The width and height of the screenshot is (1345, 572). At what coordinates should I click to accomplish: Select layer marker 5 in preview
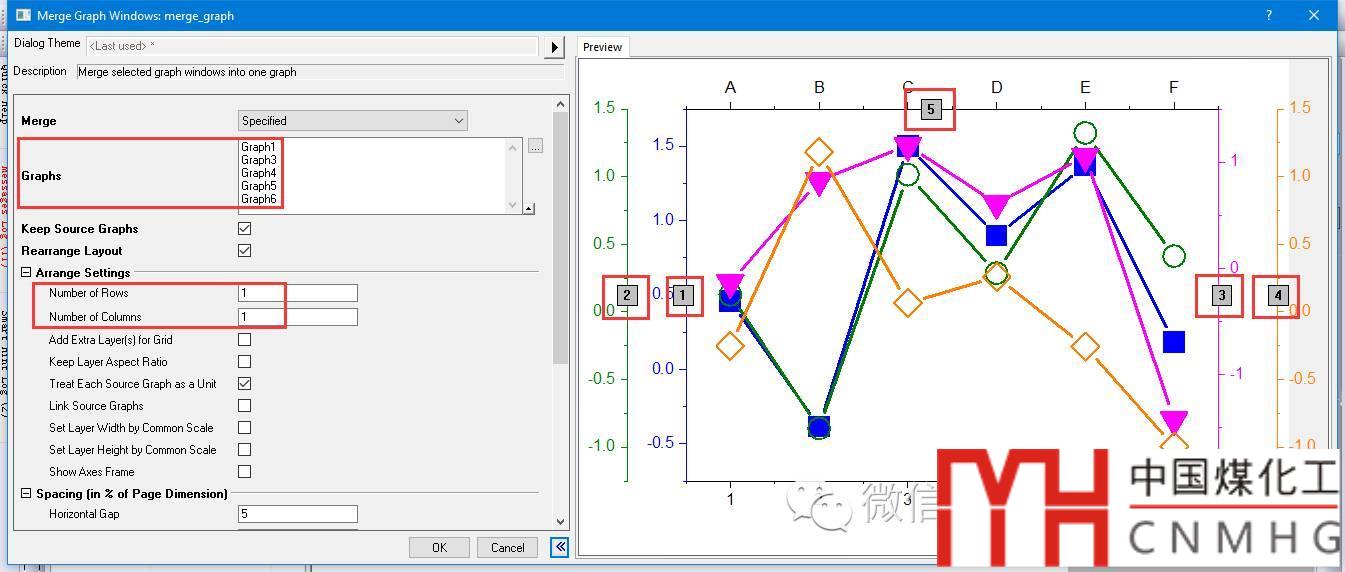point(930,109)
